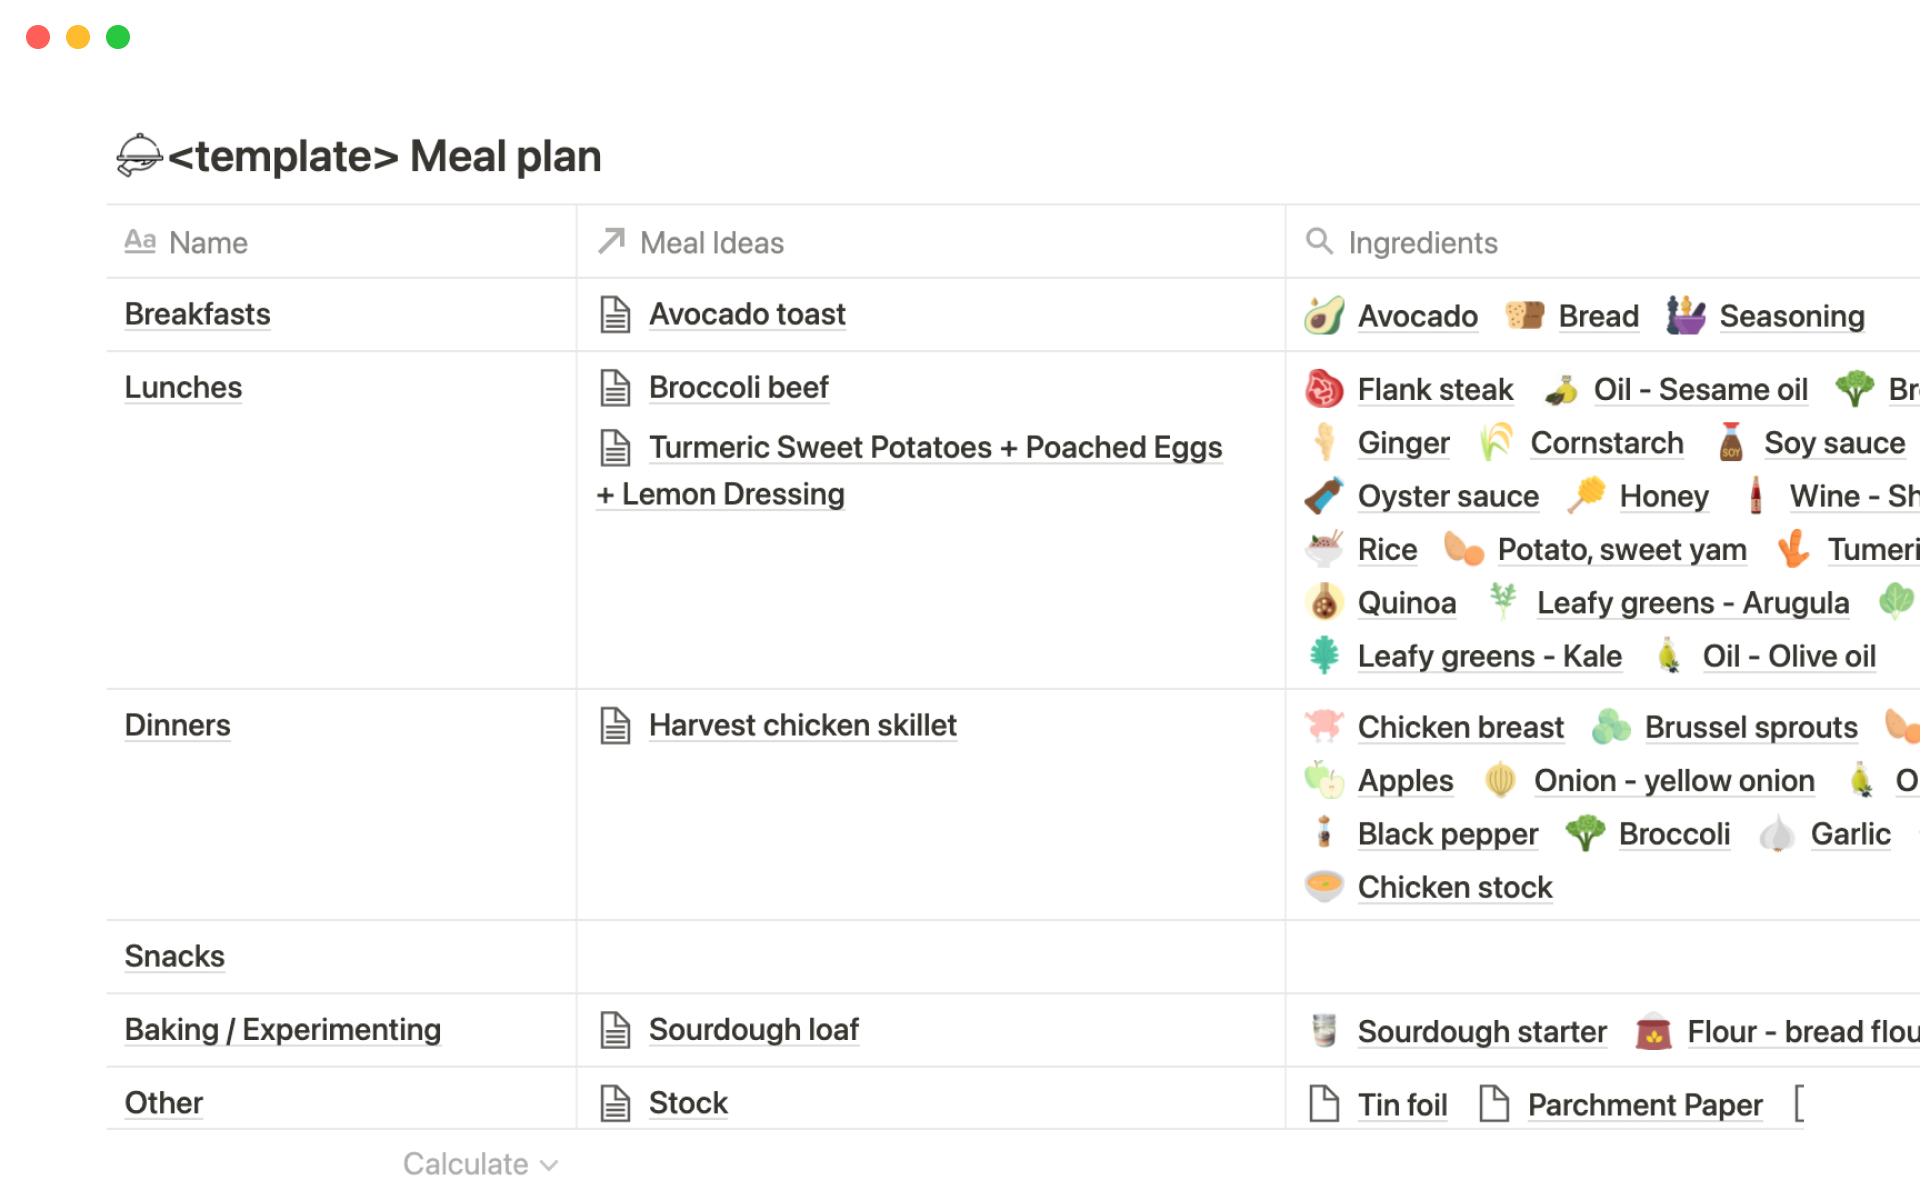
Task: Click the Brussel sprouts icon
Action: [1611, 727]
